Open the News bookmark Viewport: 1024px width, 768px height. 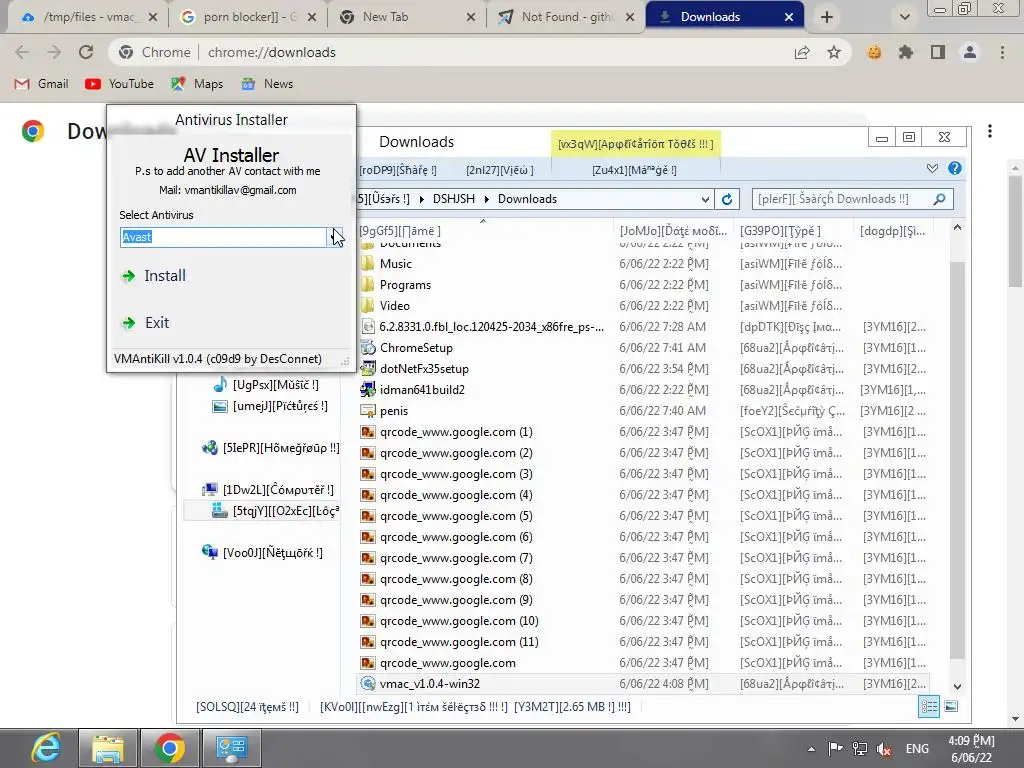point(267,84)
